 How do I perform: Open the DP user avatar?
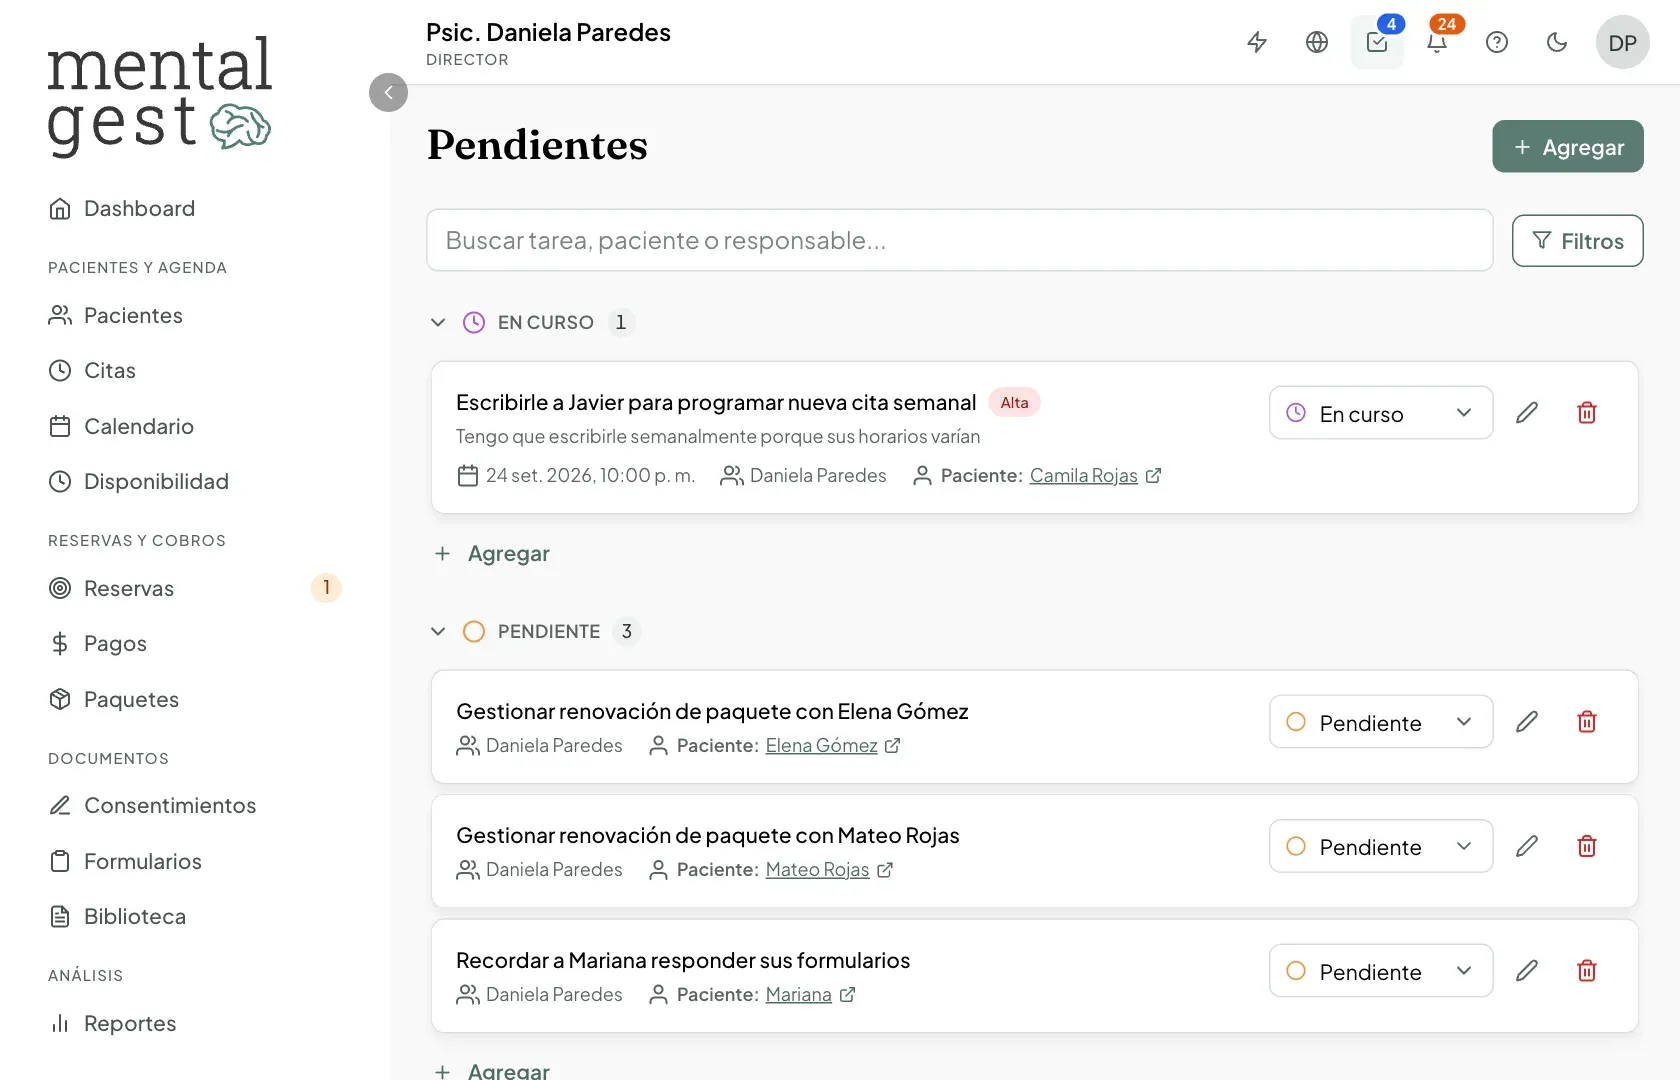1623,42
